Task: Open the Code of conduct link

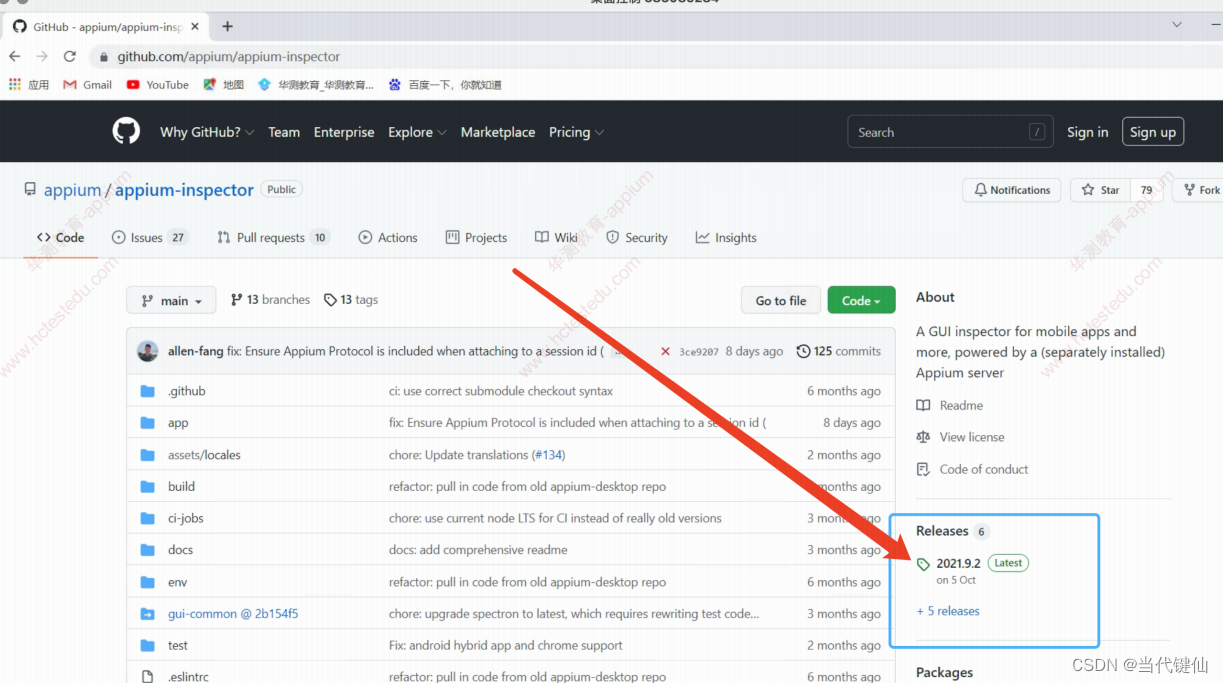Action: point(973,469)
